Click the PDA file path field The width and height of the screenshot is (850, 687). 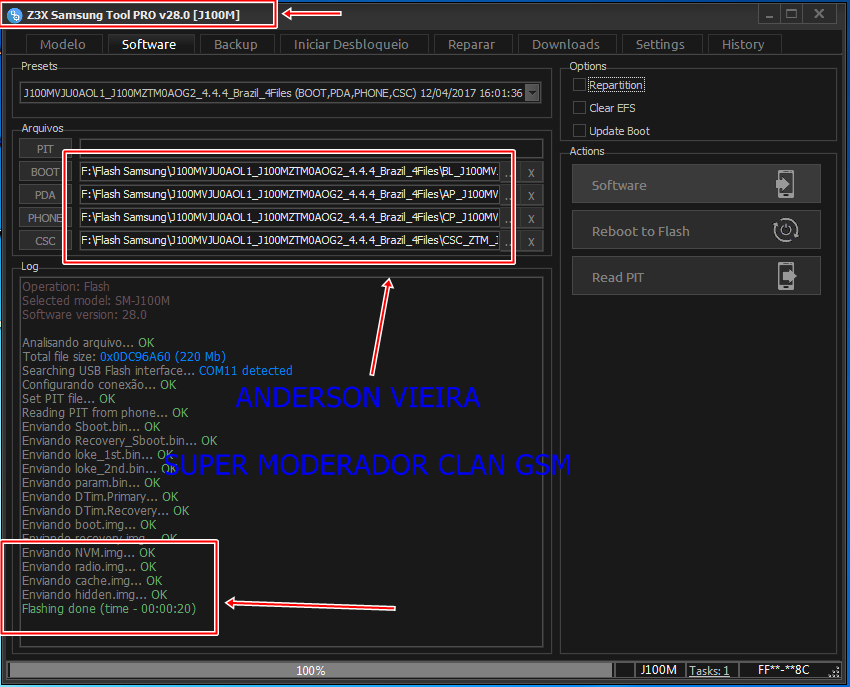pyautogui.click(x=289, y=195)
